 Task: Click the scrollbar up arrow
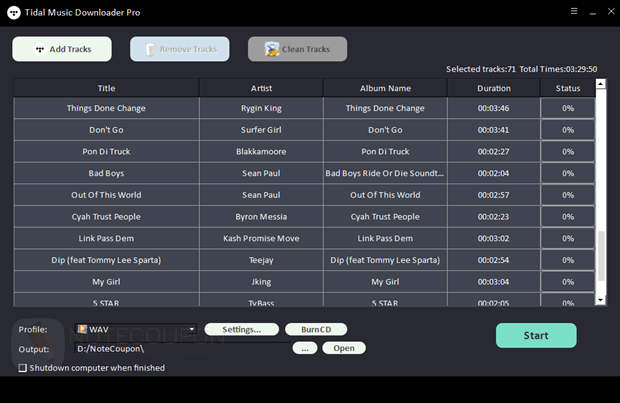[x=601, y=83]
